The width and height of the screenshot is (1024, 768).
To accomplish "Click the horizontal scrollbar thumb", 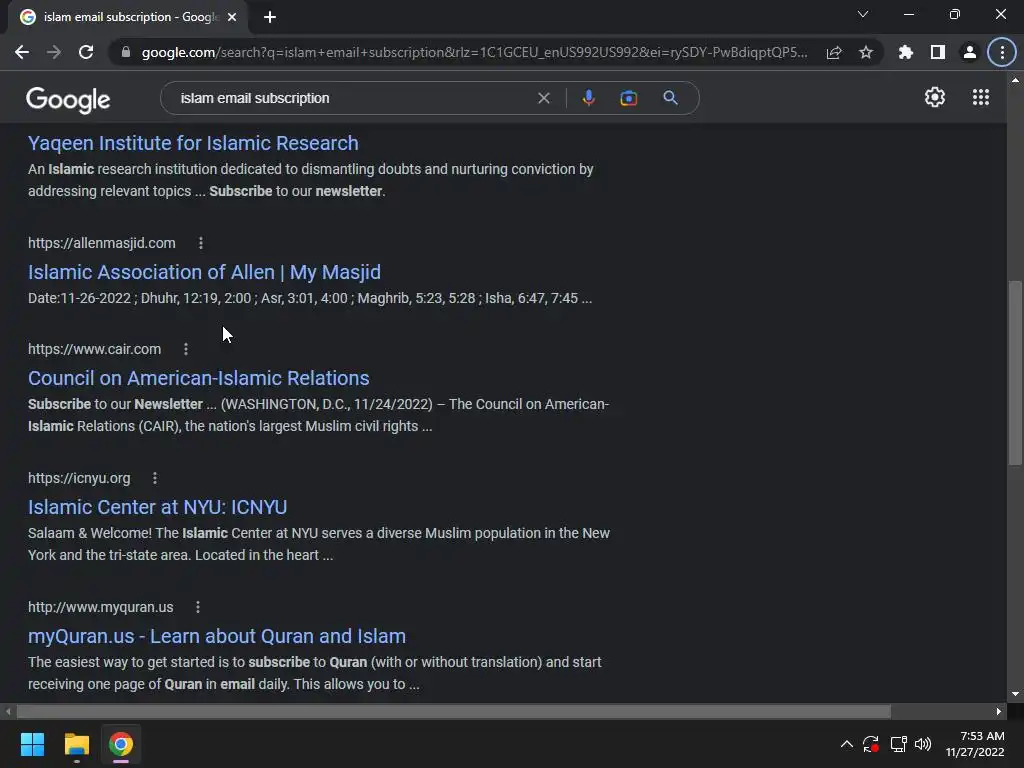I will tap(453, 711).
